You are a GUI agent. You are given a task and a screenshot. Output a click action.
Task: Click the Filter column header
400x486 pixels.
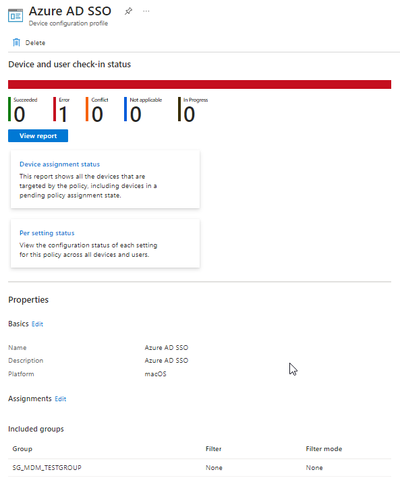213,449
